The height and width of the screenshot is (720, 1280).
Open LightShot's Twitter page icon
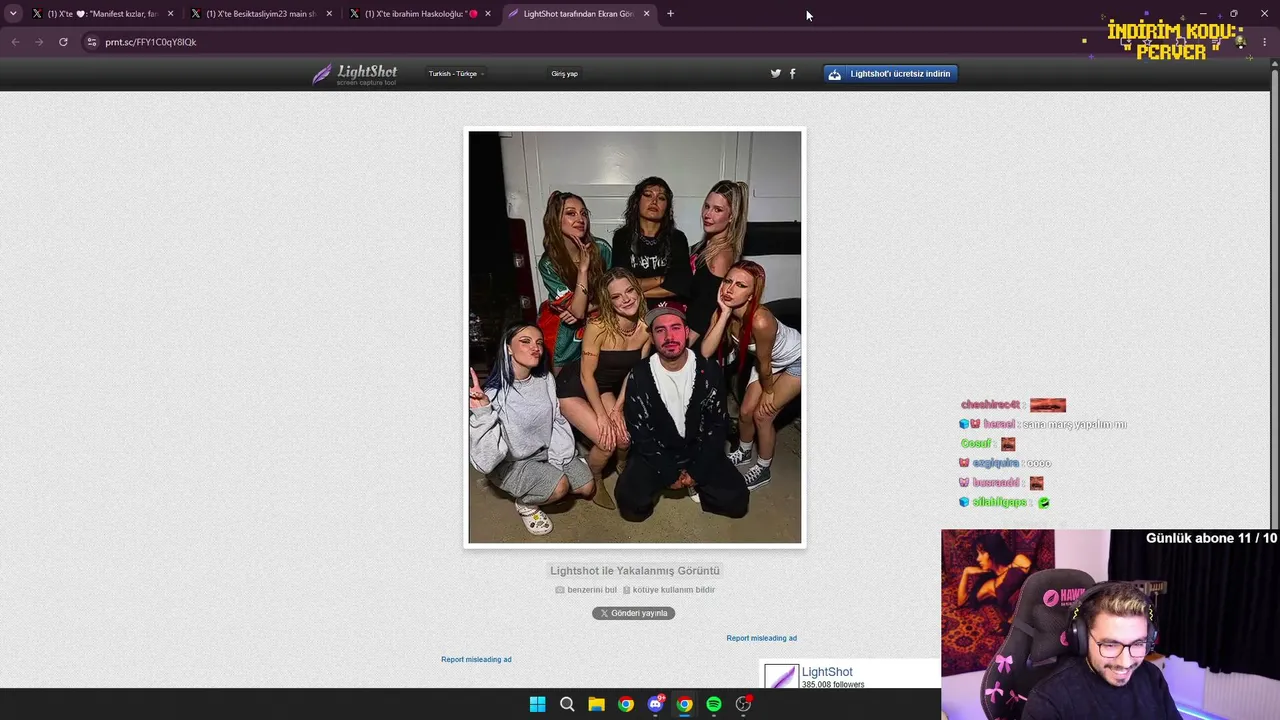pyautogui.click(x=775, y=73)
